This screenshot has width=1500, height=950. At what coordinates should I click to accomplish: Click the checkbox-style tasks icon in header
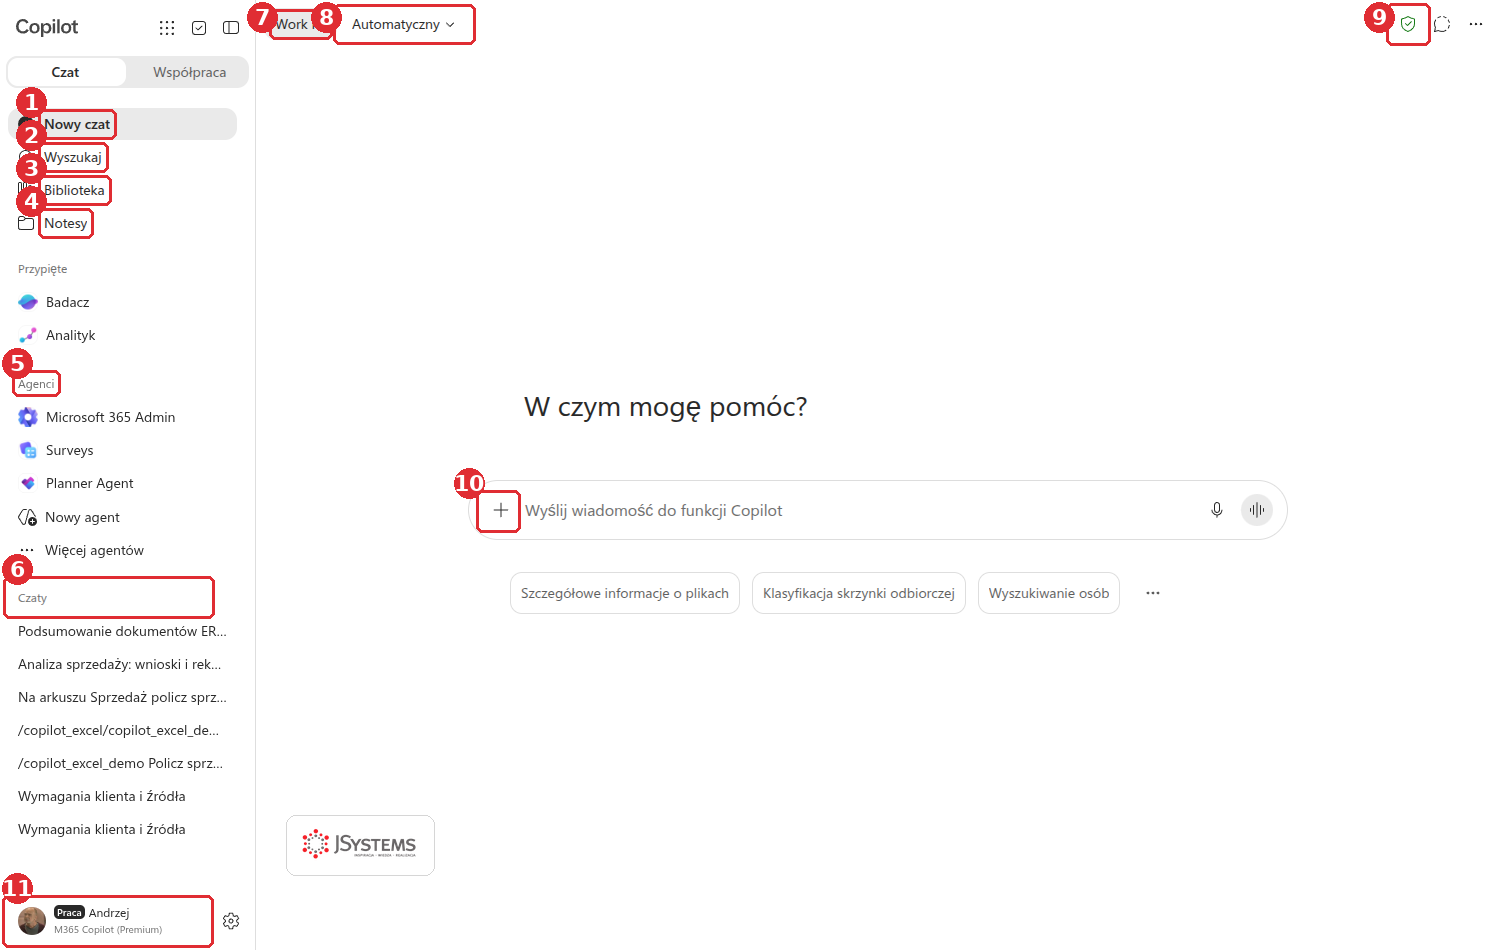(199, 28)
